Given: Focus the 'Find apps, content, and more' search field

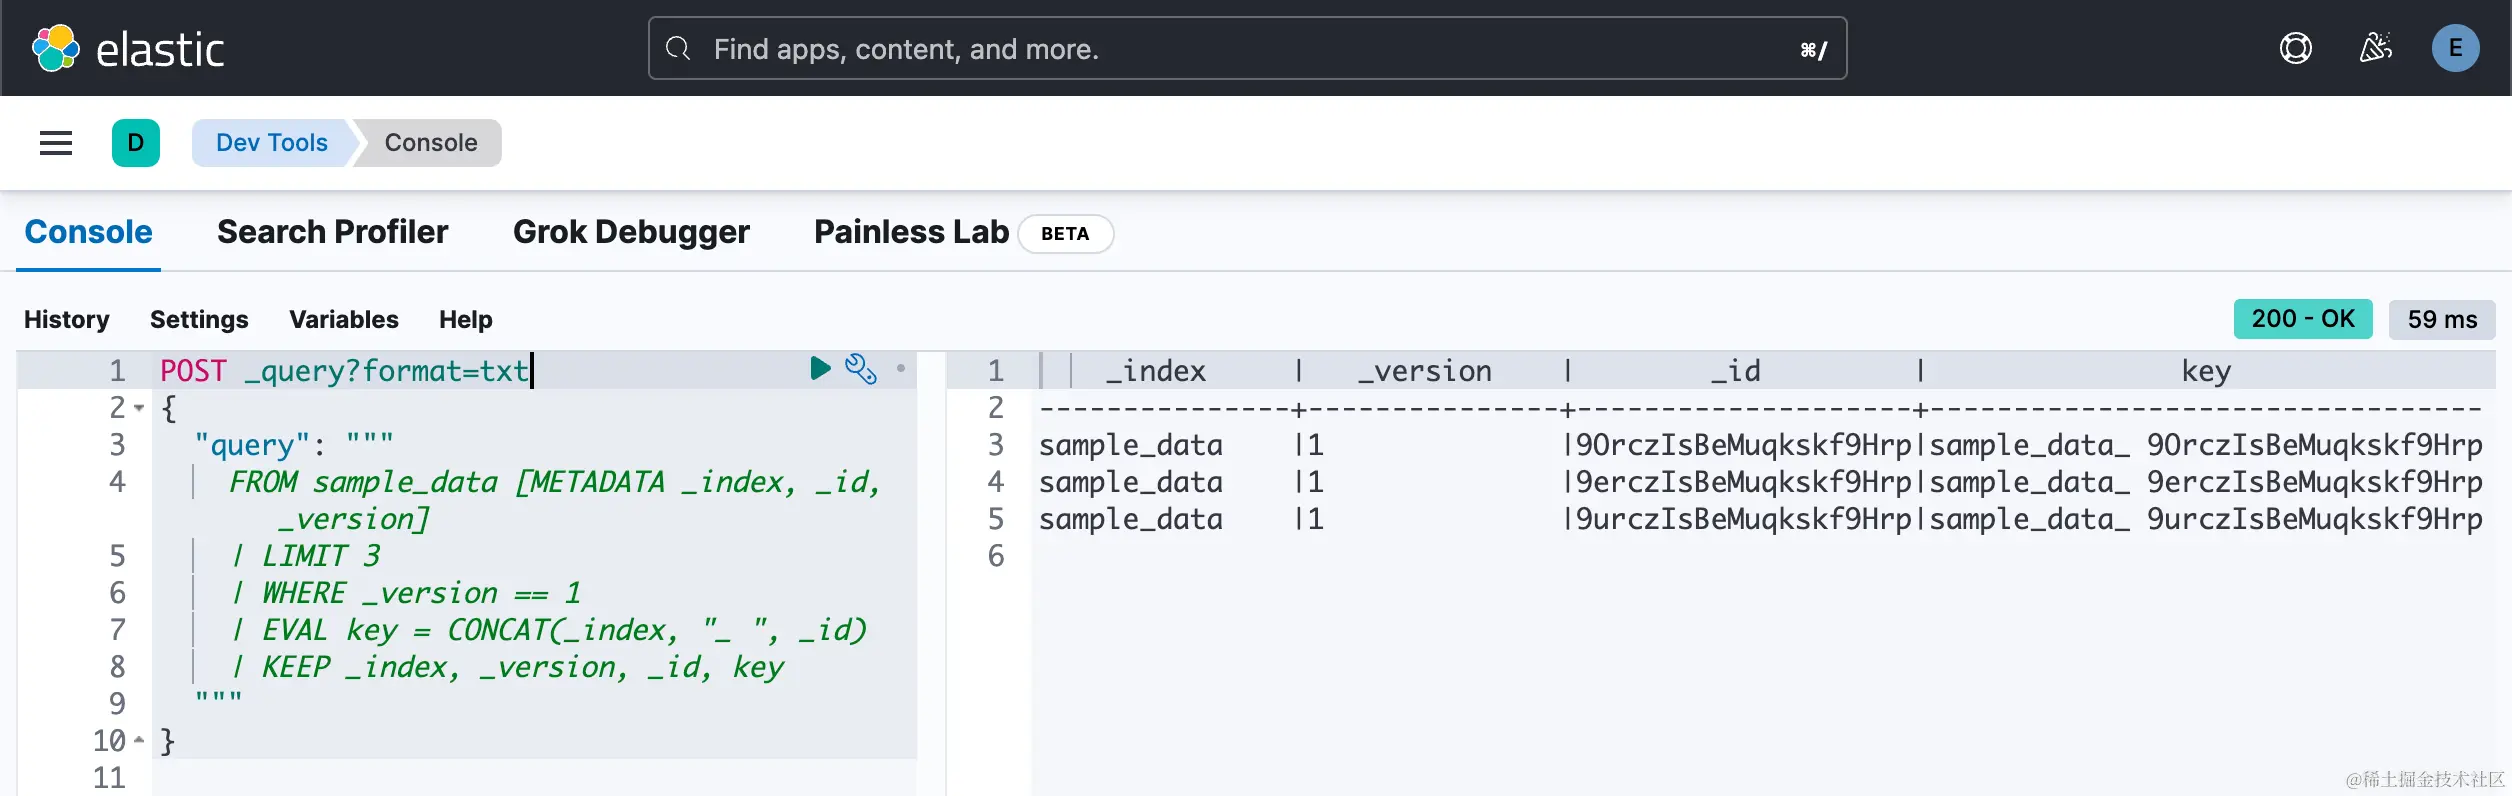Looking at the screenshot, I should 1246,48.
